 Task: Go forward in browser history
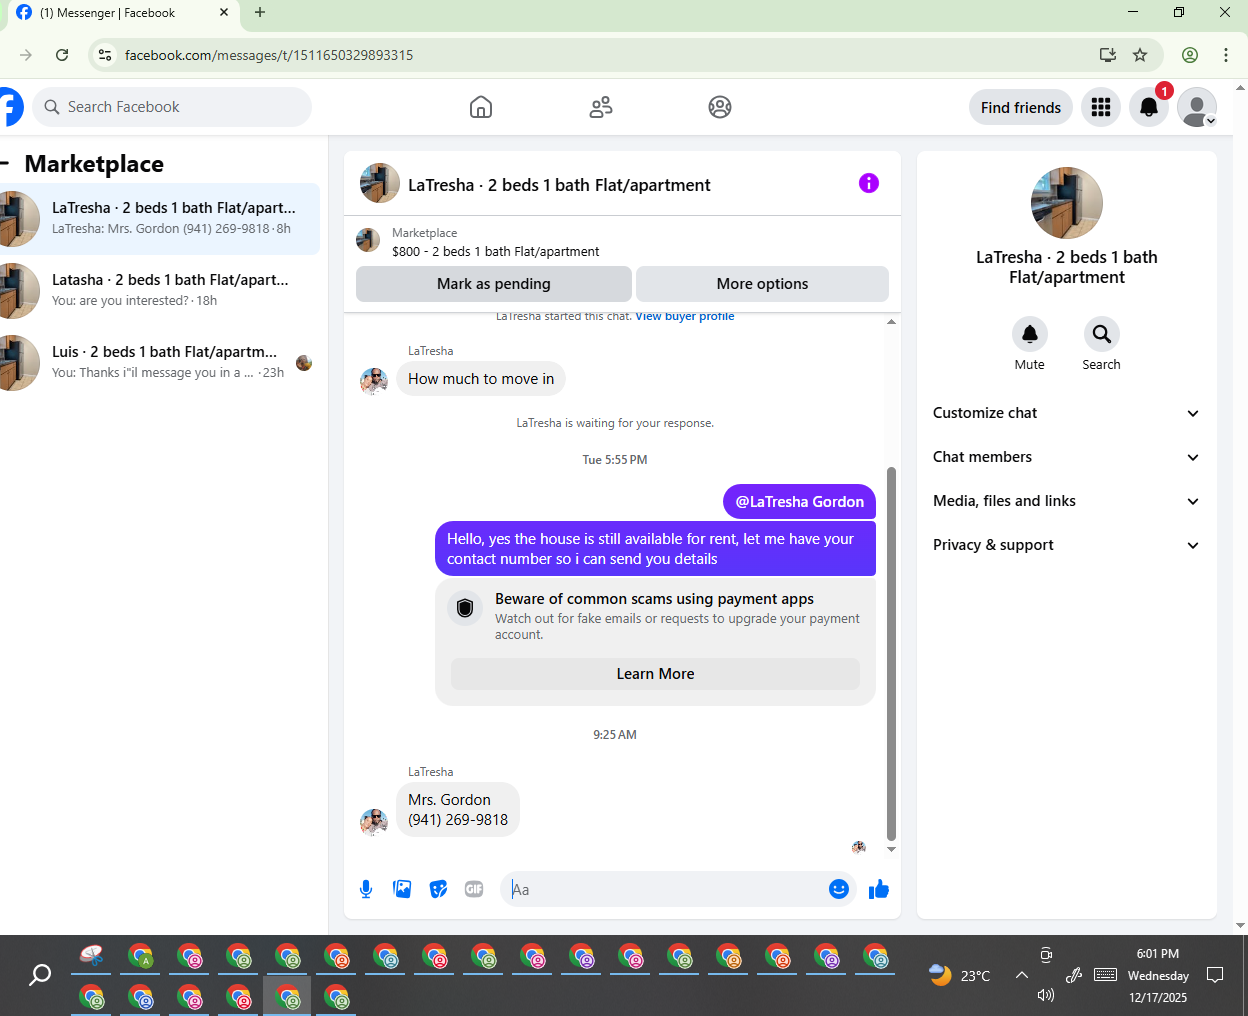(x=26, y=55)
